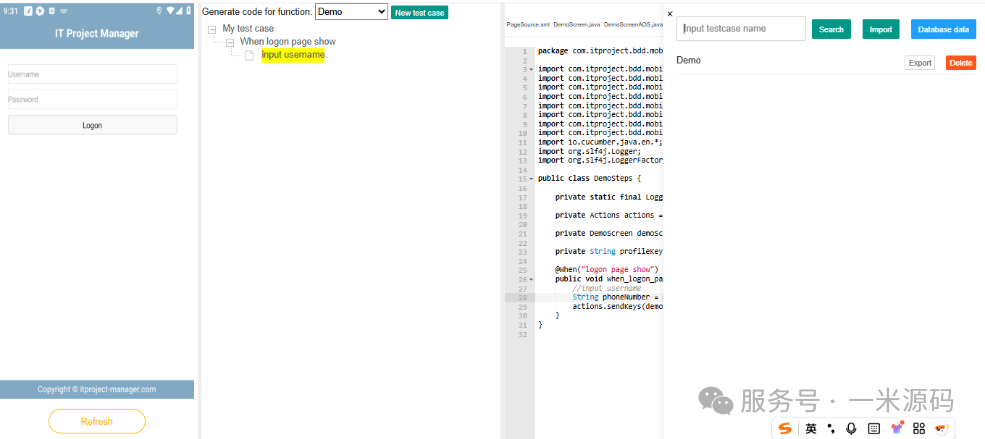Focus the Password field
The width and height of the screenshot is (985, 439).
tap(92, 99)
